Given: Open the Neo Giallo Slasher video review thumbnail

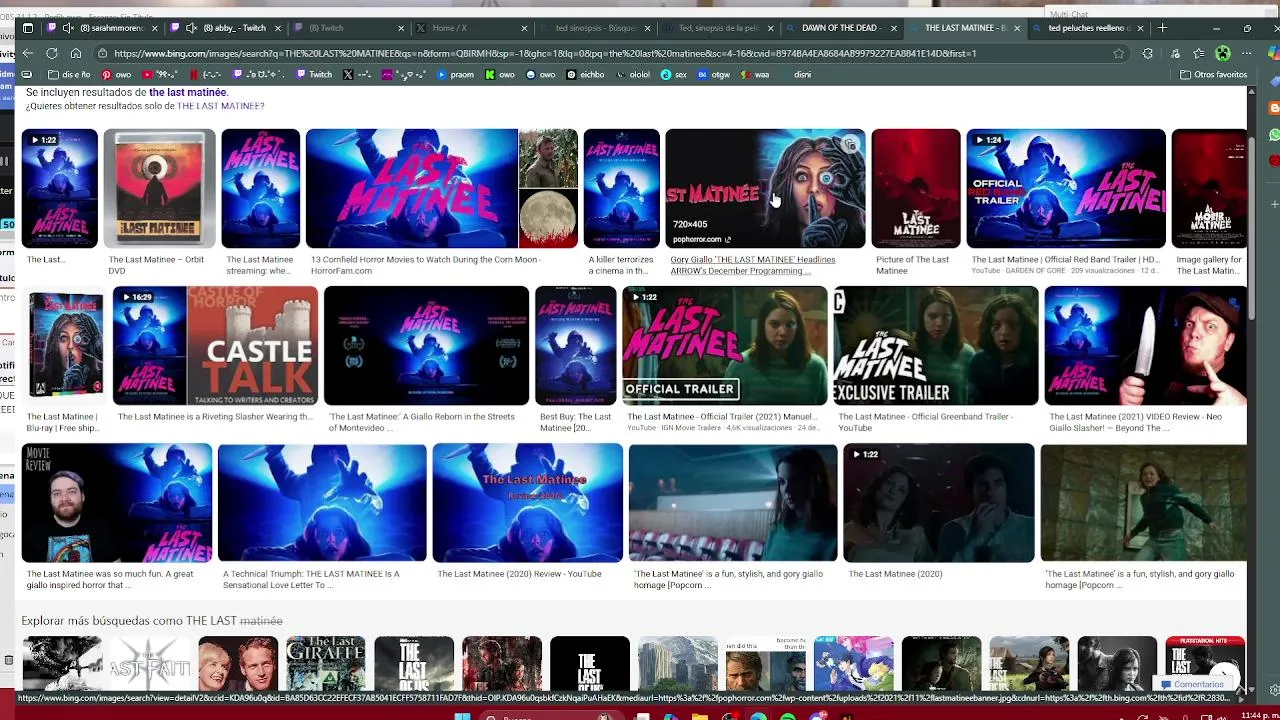Looking at the screenshot, I should coord(1146,345).
